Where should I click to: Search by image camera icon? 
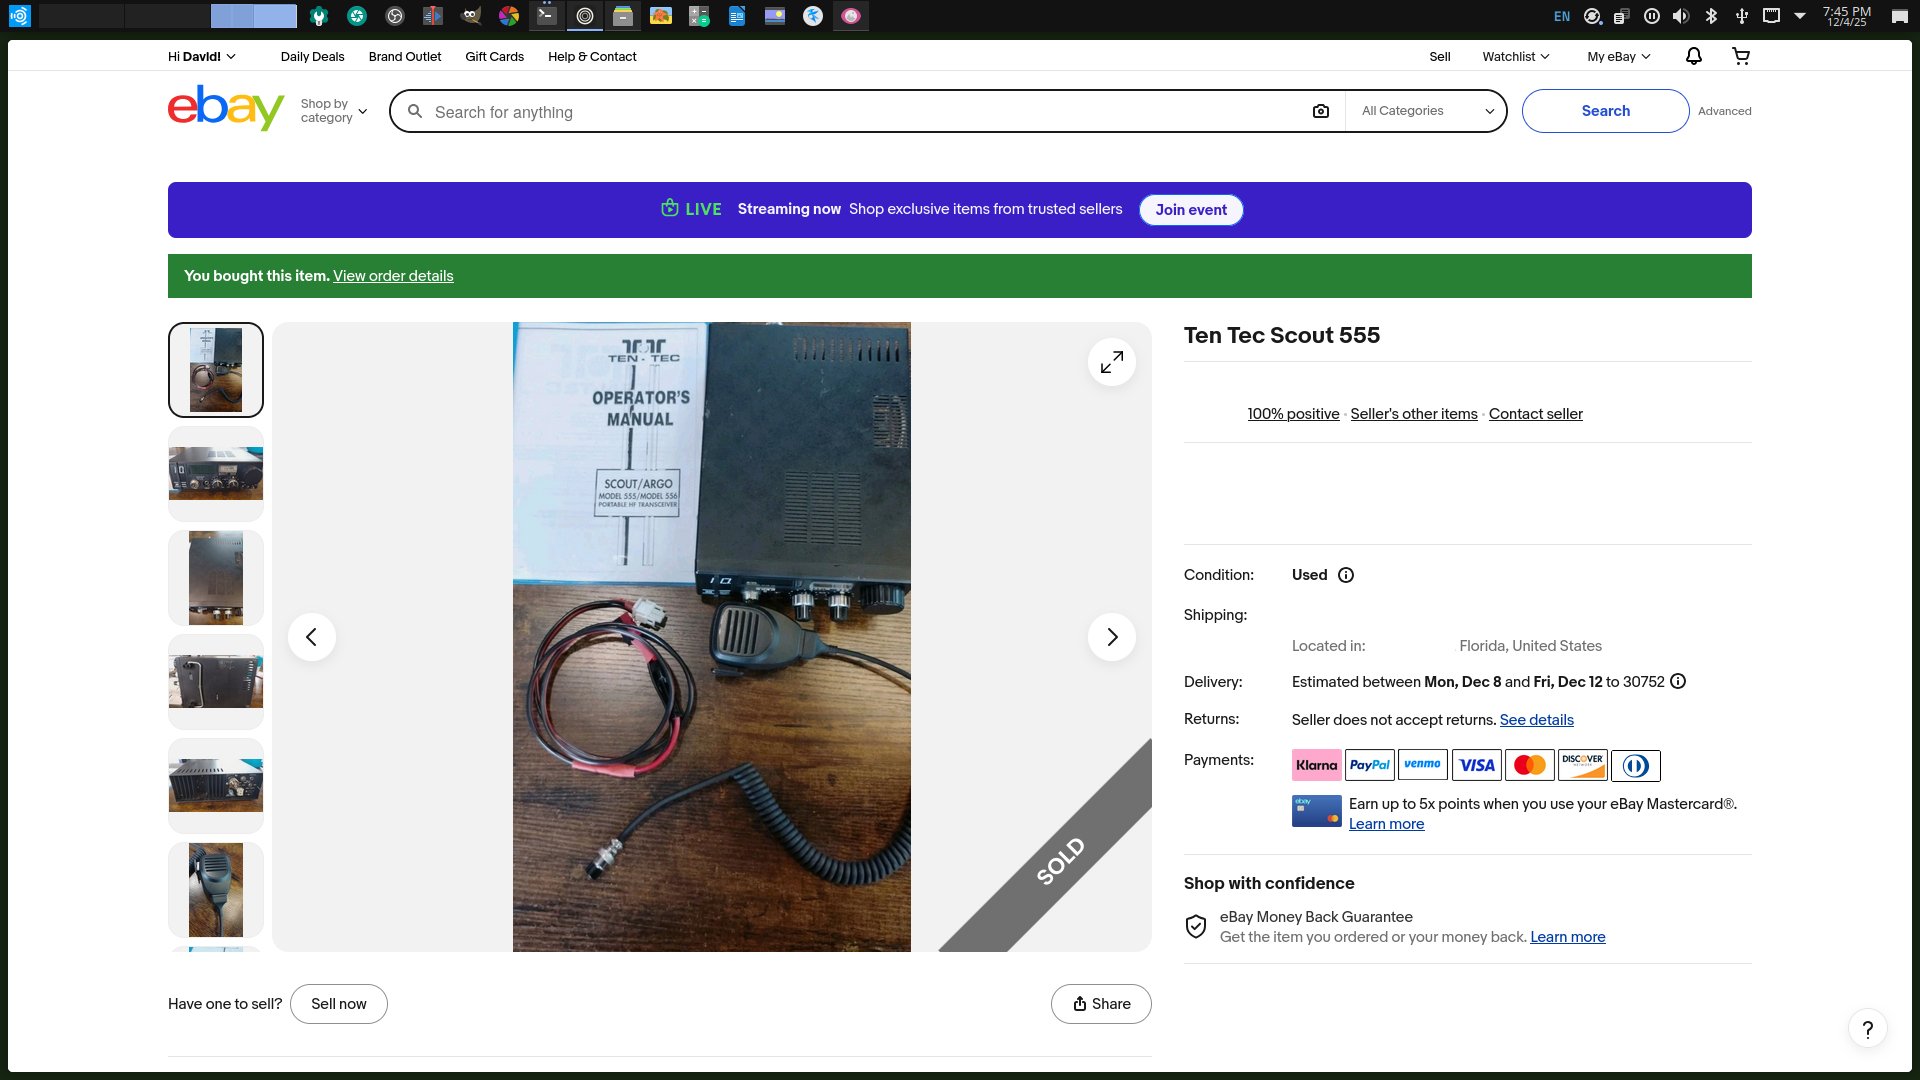click(1320, 111)
